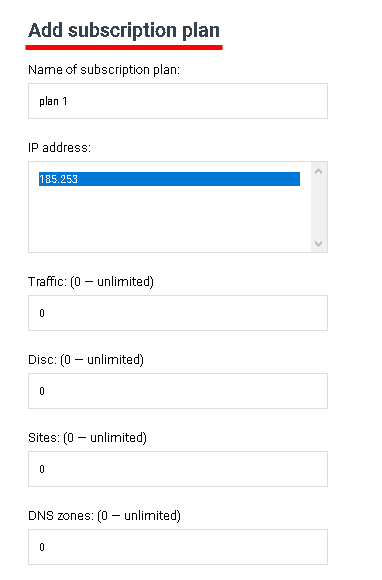Click the IP address list scrollbar track
Viewport: 382px width, 580px height.
pyautogui.click(x=319, y=208)
